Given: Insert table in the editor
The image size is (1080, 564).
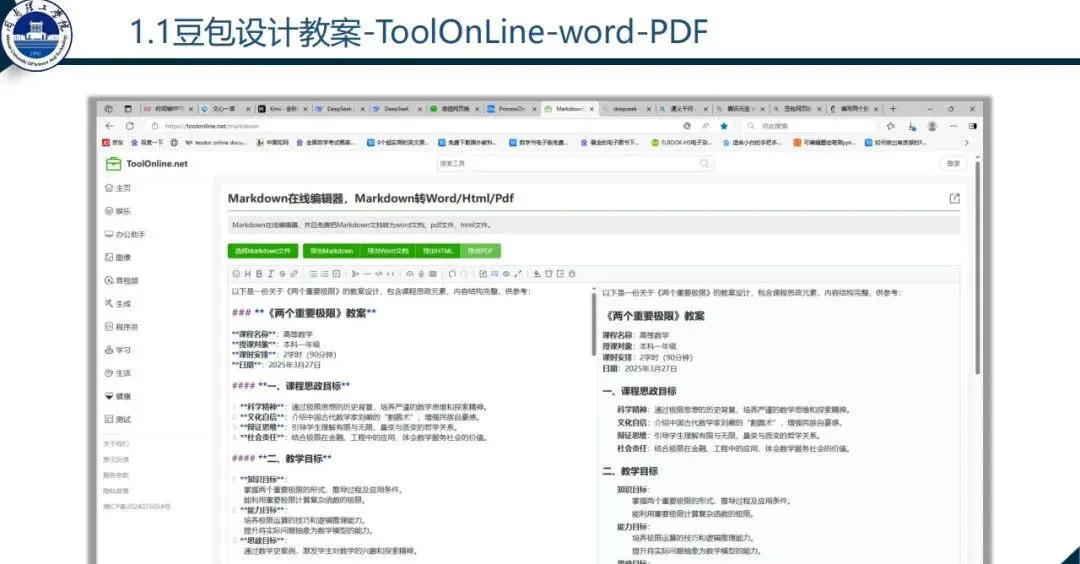Looking at the screenshot, I should coord(433,273).
